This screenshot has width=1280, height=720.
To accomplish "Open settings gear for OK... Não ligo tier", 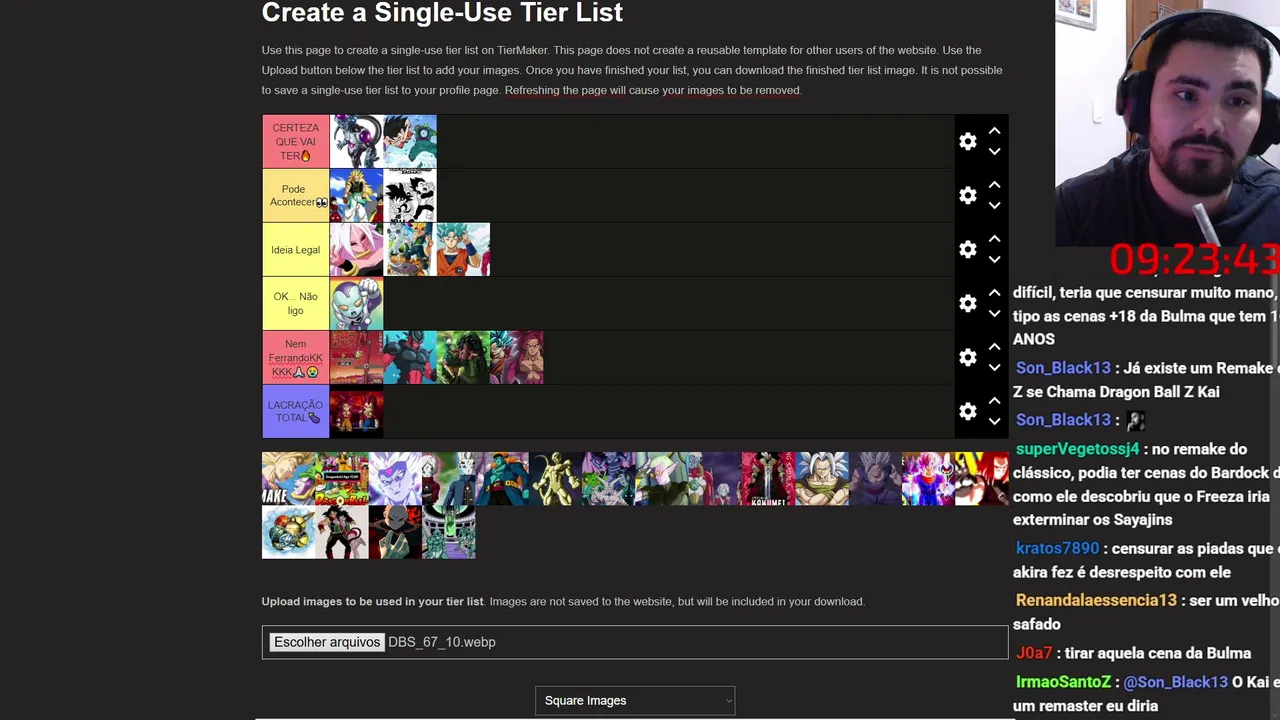I will [x=967, y=304].
